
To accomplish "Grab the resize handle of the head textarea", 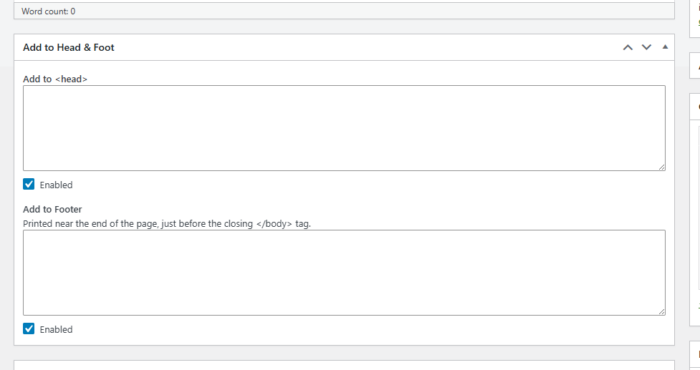I will click(662, 167).
